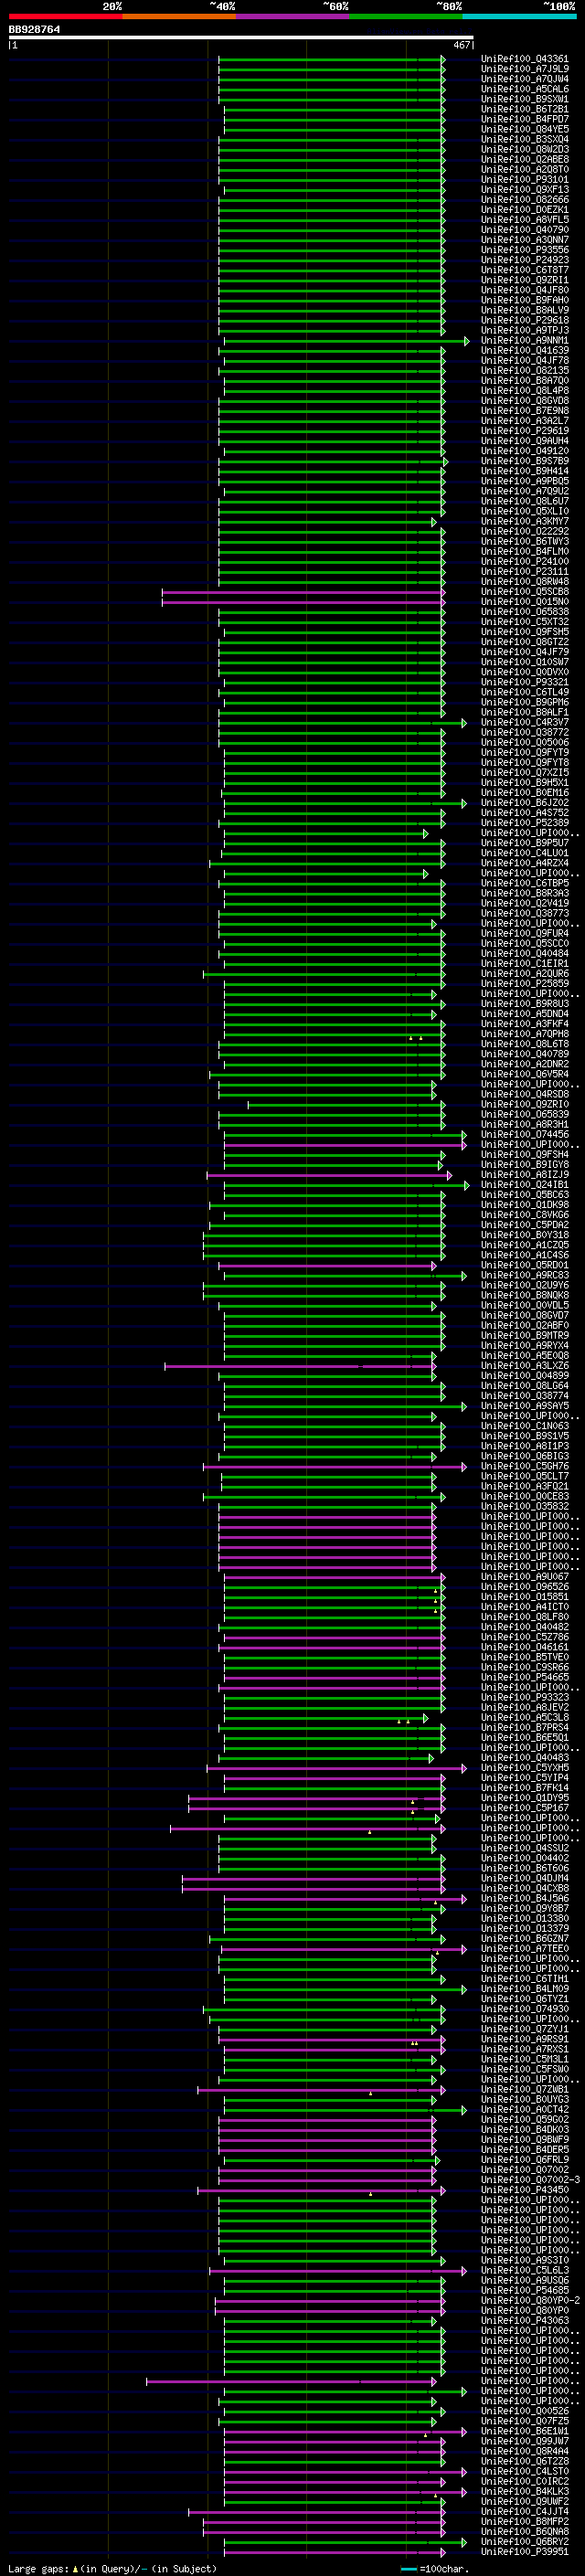The image size is (585, 2576).
Task: Choose the UniRef100_O82666 hit
Action: (x=525, y=200)
